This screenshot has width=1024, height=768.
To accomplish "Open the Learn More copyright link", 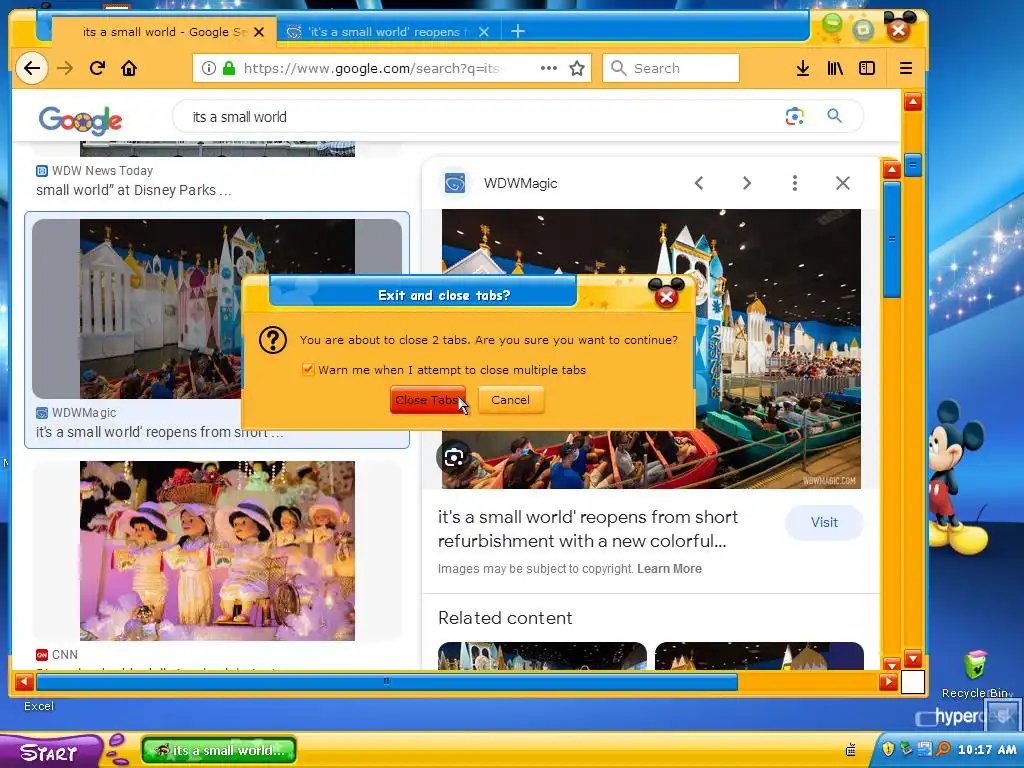I will (x=669, y=569).
